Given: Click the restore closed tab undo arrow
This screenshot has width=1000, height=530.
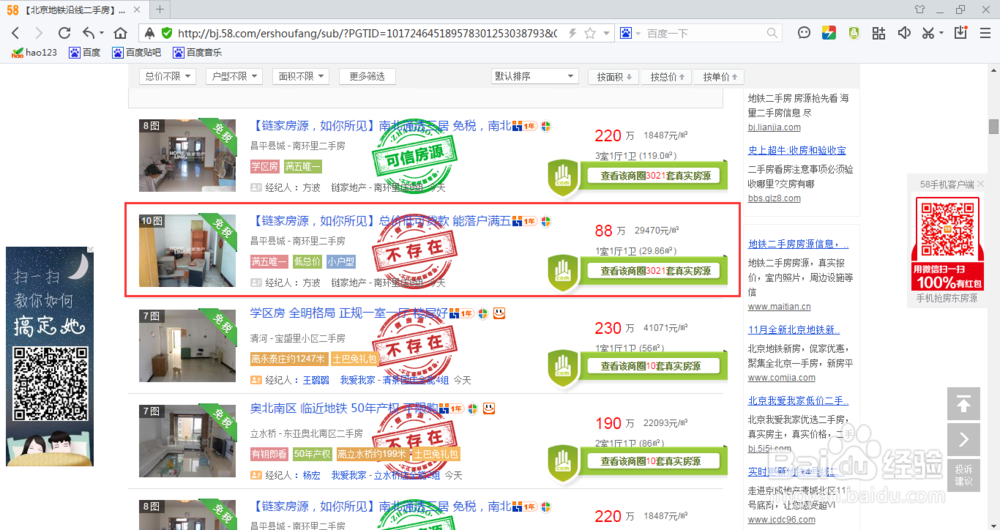Looking at the screenshot, I should [x=88, y=33].
